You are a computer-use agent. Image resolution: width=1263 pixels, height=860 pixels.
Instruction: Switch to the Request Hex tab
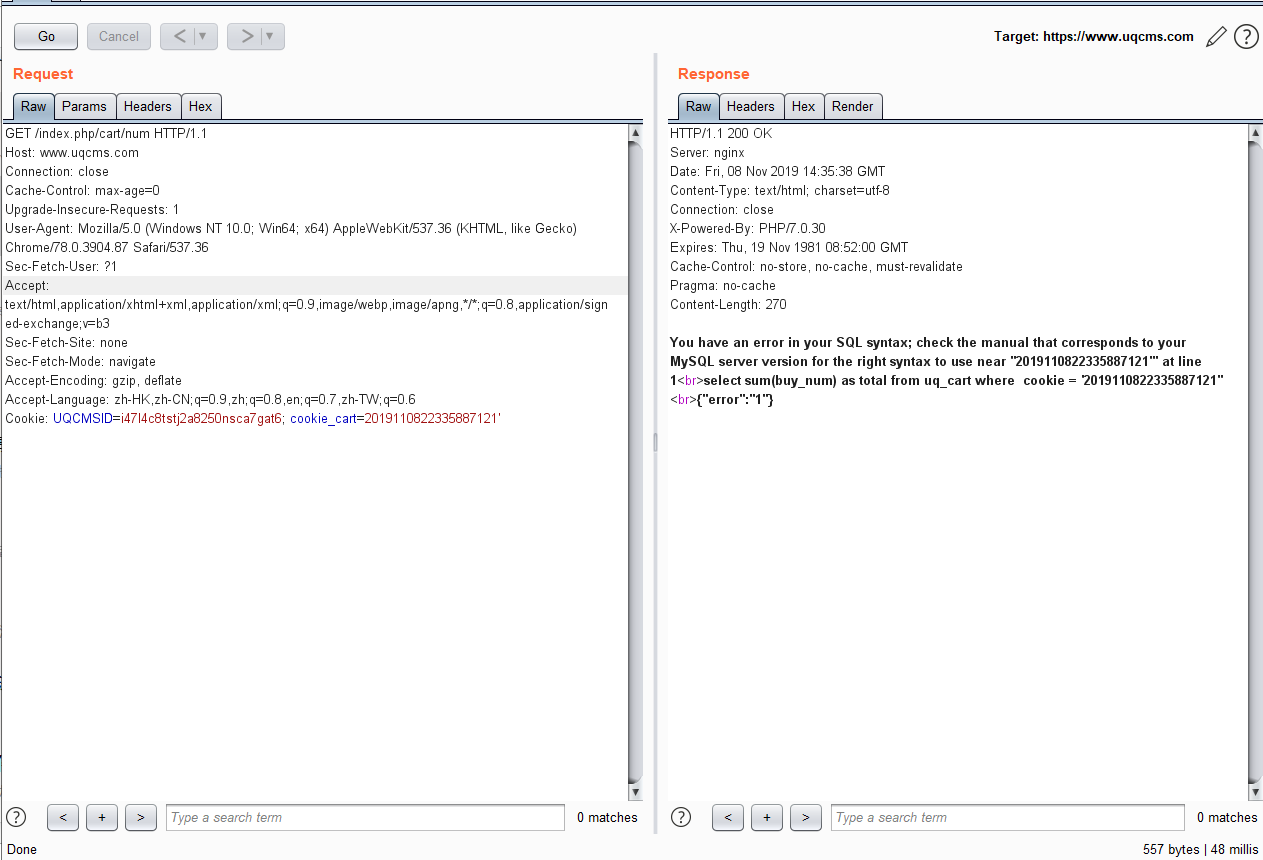click(201, 106)
